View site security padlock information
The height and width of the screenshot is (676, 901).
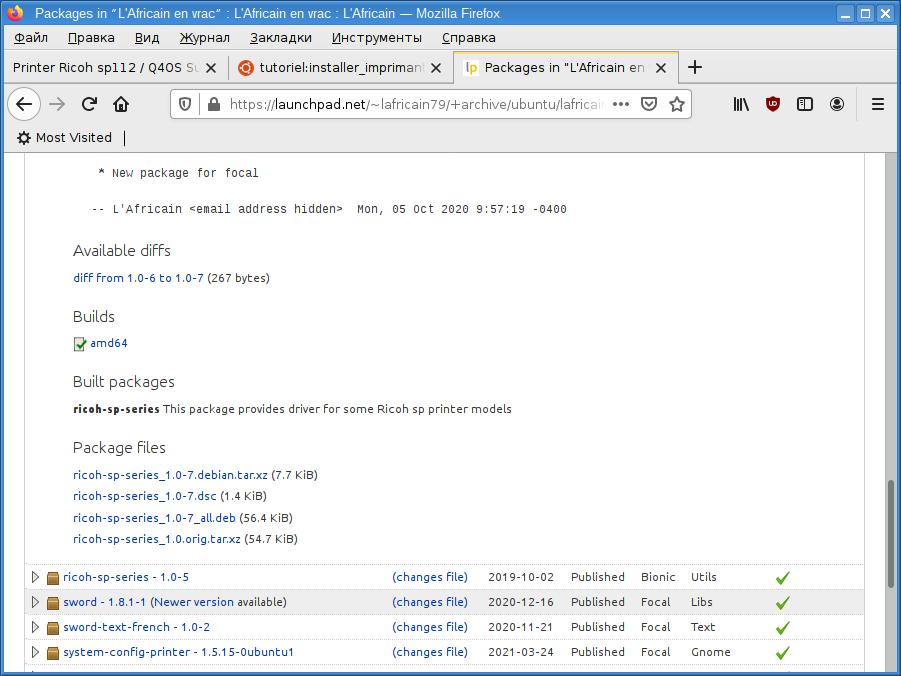click(214, 104)
